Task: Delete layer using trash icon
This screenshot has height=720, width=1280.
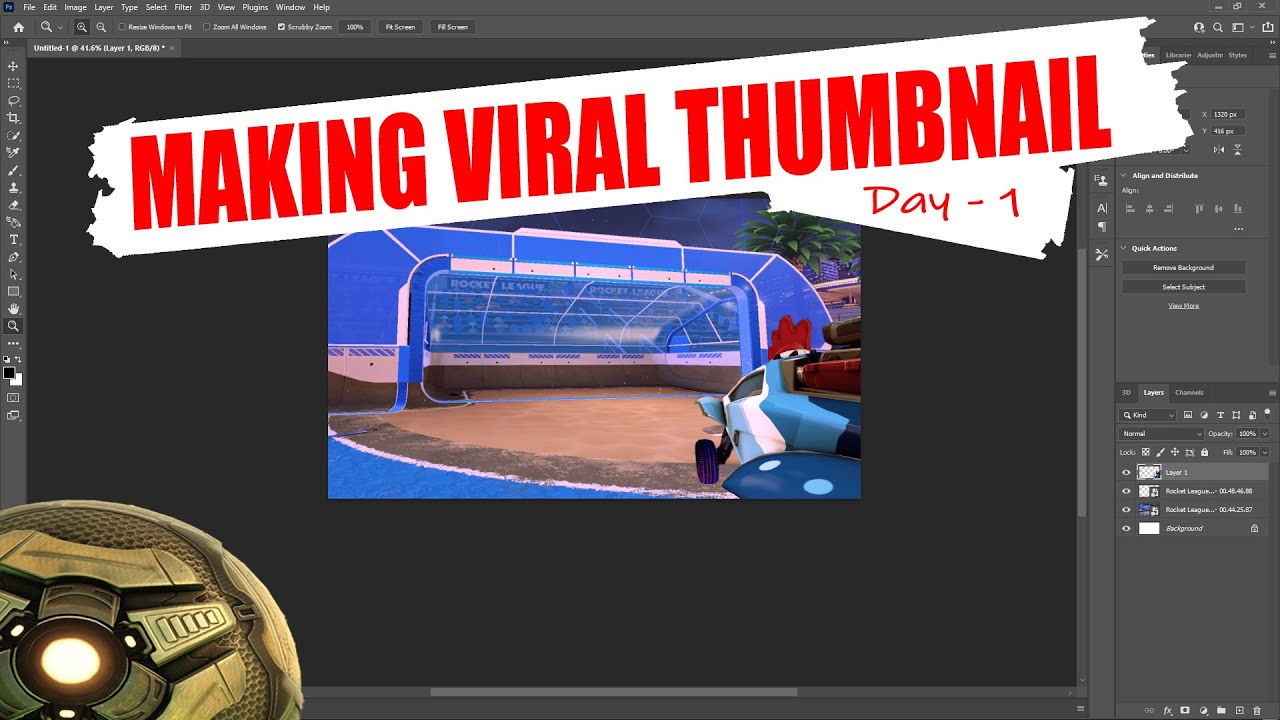Action: (x=1257, y=711)
